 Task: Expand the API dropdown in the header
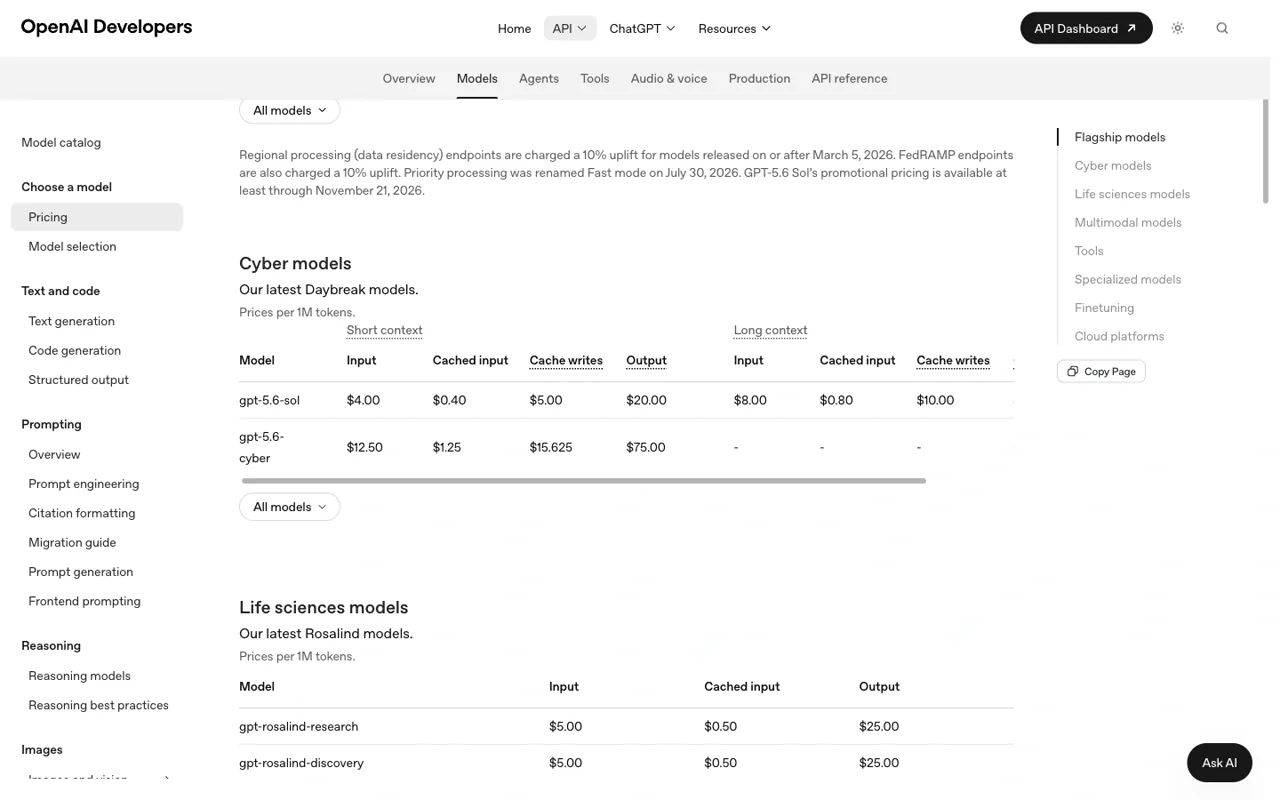click(570, 28)
